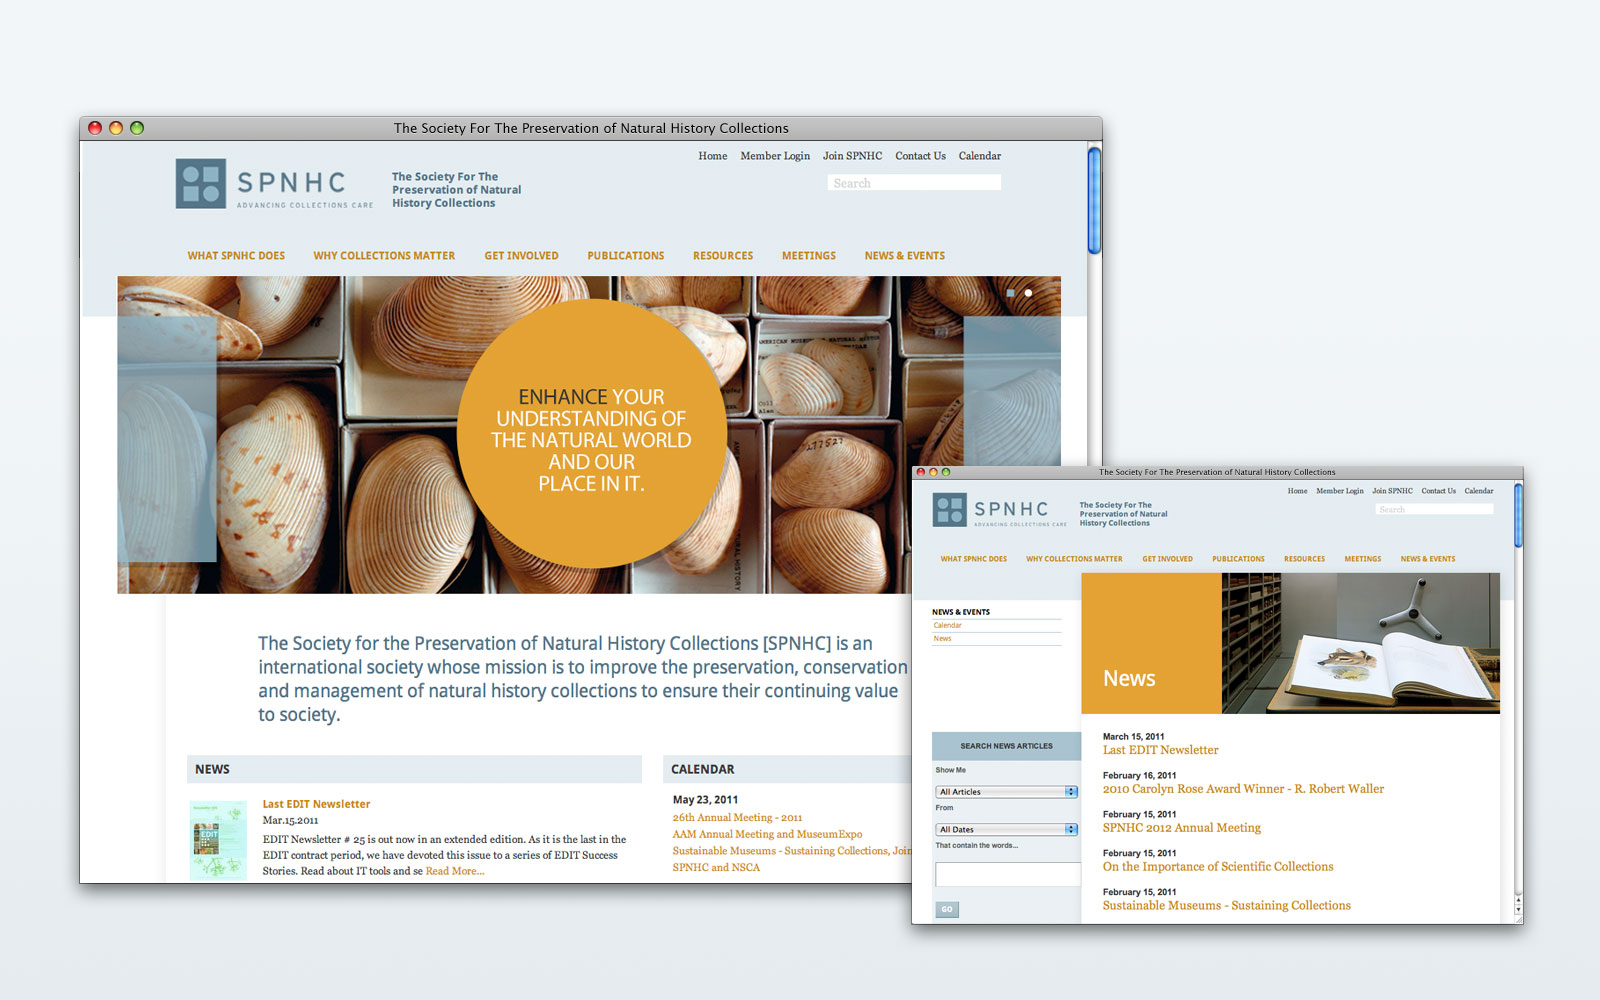Image resolution: width=1600 pixels, height=1000 pixels.
Task: Select the first carousel dot on the shell banner
Action: click(x=1010, y=293)
